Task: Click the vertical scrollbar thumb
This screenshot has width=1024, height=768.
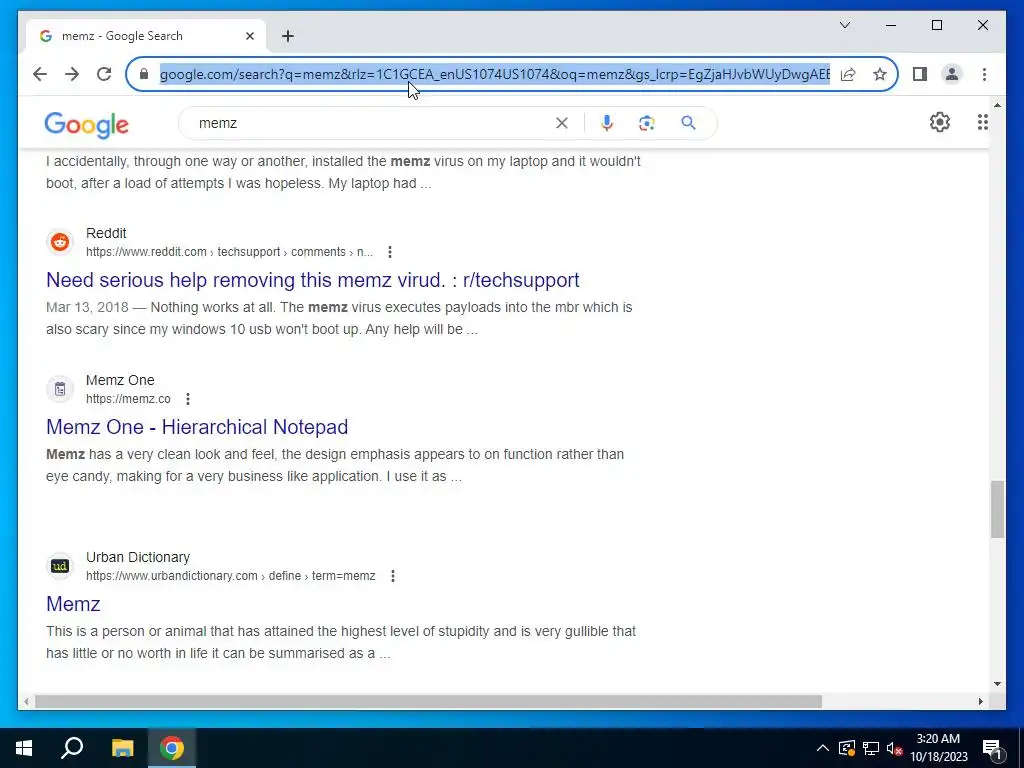Action: [x=997, y=509]
